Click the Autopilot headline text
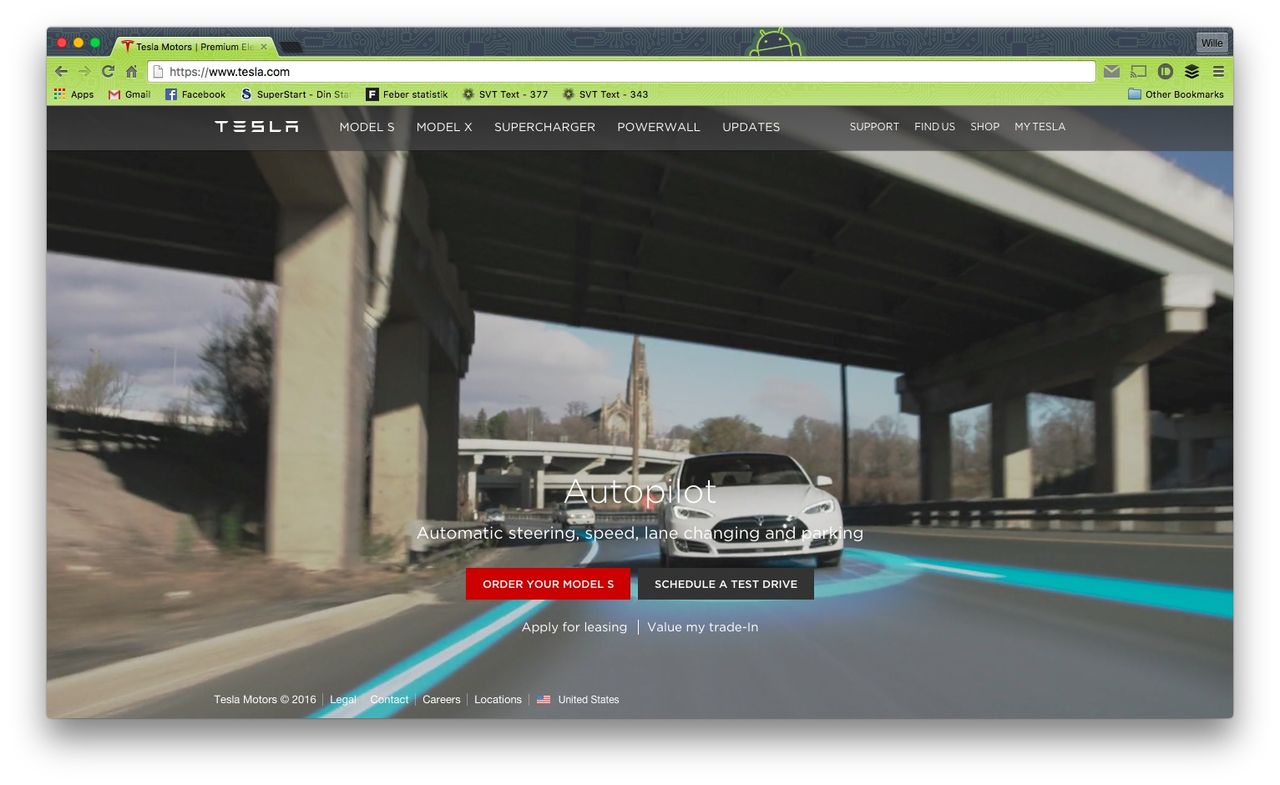The image size is (1280, 785). [x=640, y=492]
